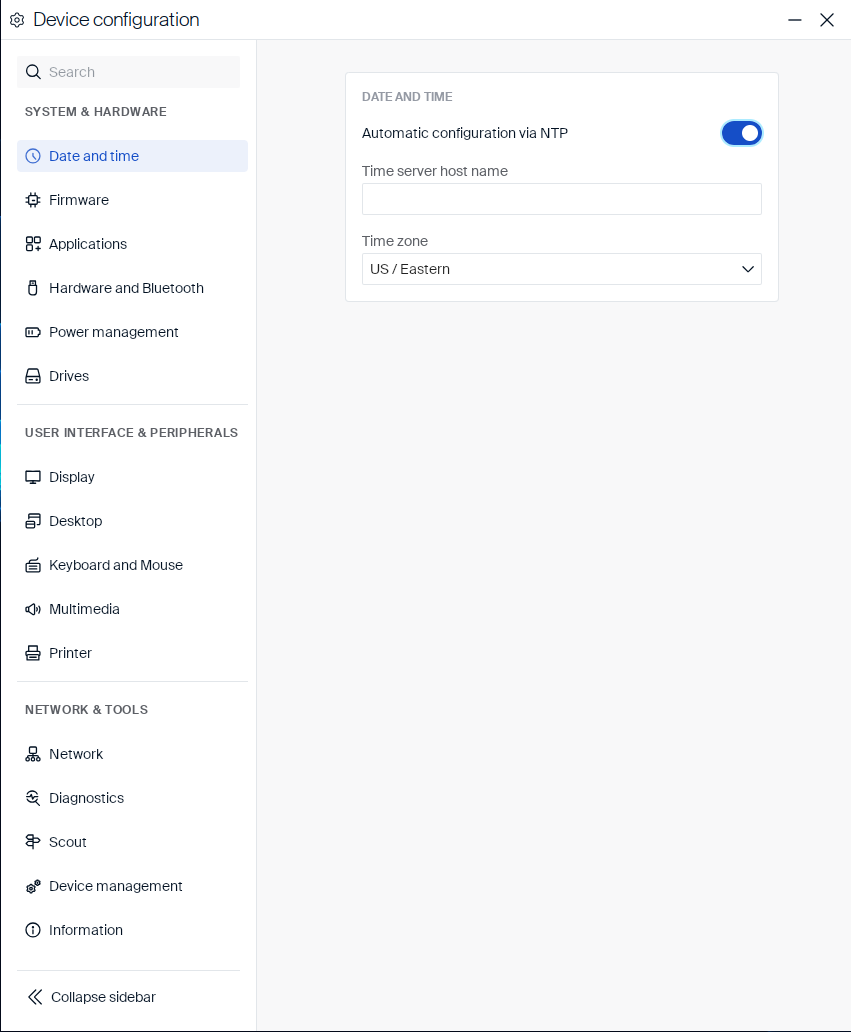
Task: Click the Time server host name field
Action: [x=561, y=199]
